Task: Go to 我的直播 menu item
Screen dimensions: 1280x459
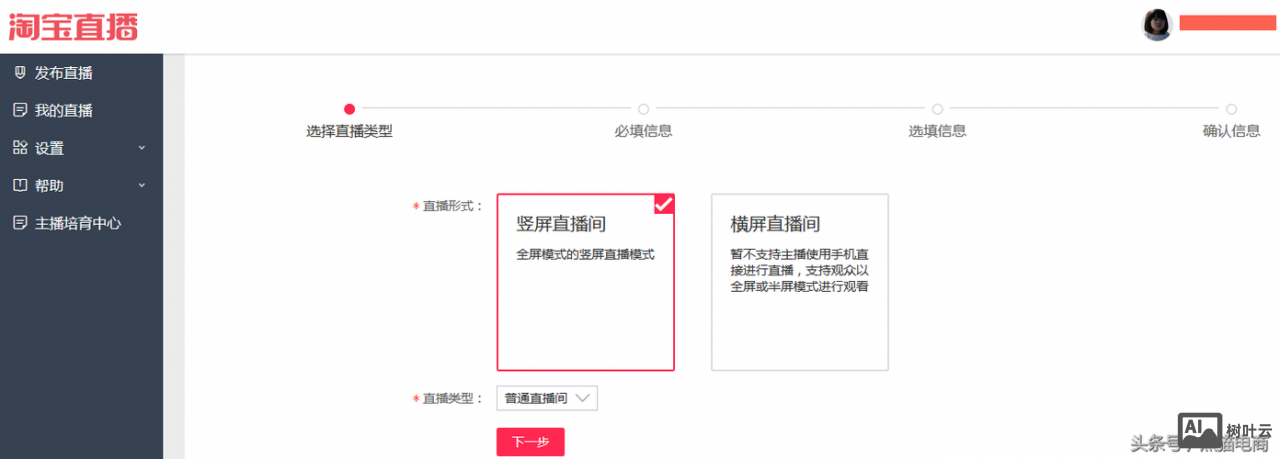Action: (x=64, y=110)
